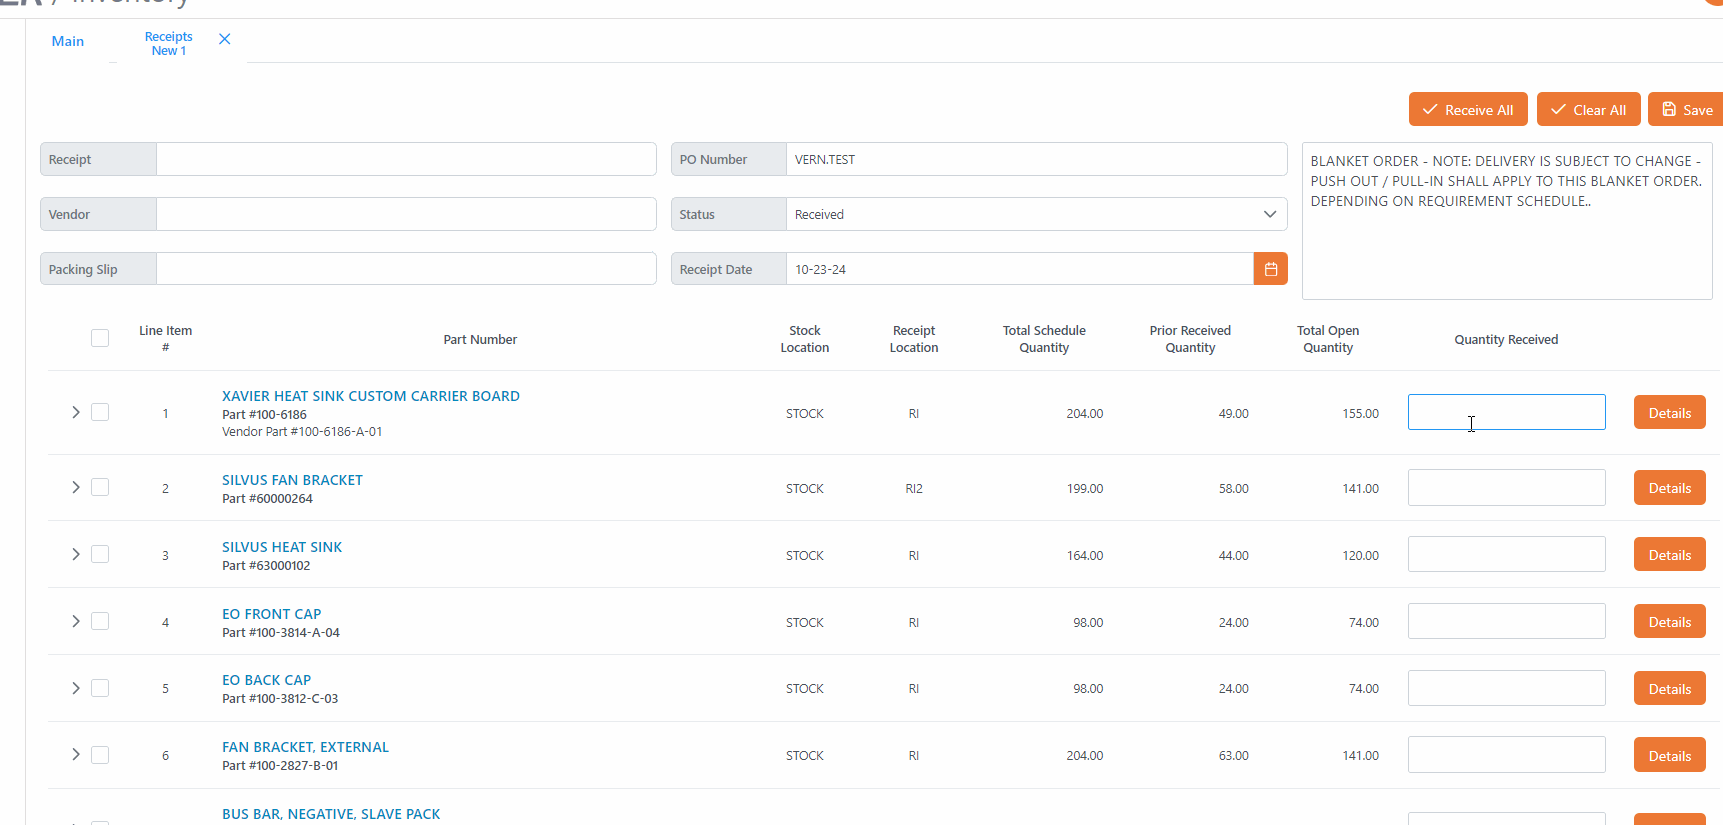The width and height of the screenshot is (1723, 825).
Task: Switch to the Main tab
Action: (68, 41)
